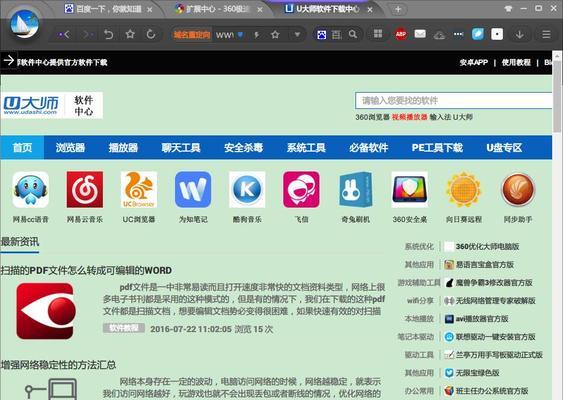Click the 360浏览器 hot search link

coord(372,117)
